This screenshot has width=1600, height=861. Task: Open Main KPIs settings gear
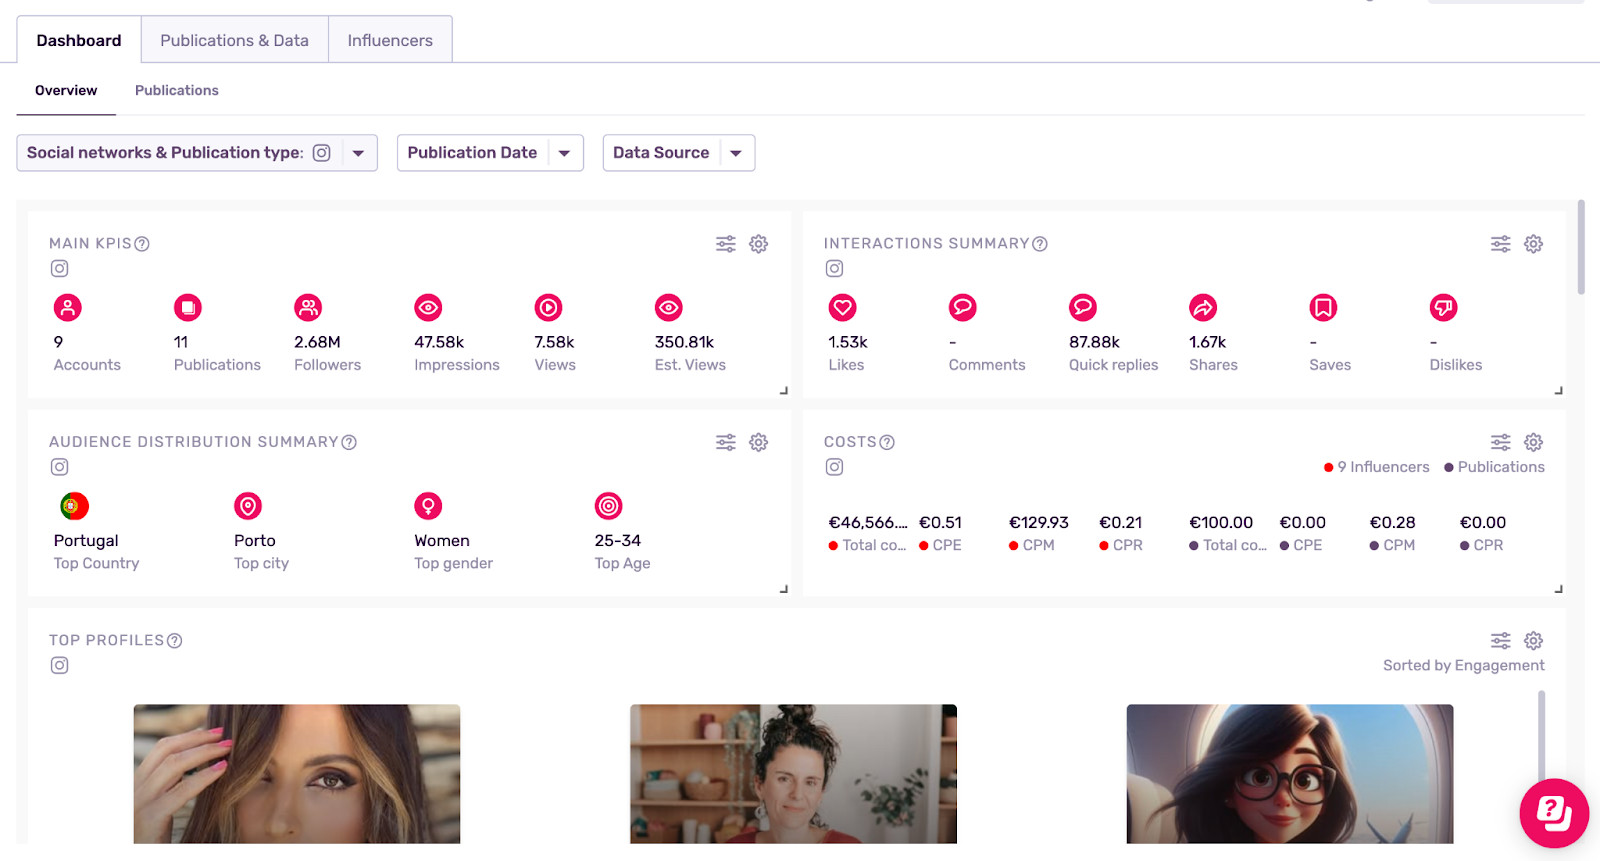[758, 244]
